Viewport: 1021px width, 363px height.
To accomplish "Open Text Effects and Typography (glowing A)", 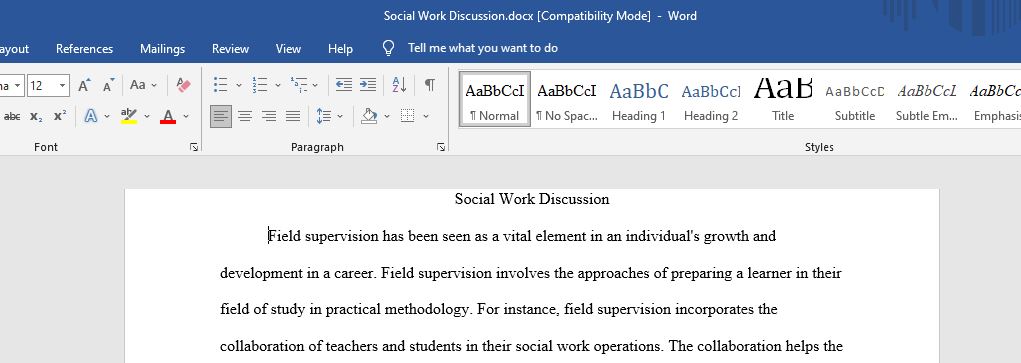I will [x=91, y=116].
